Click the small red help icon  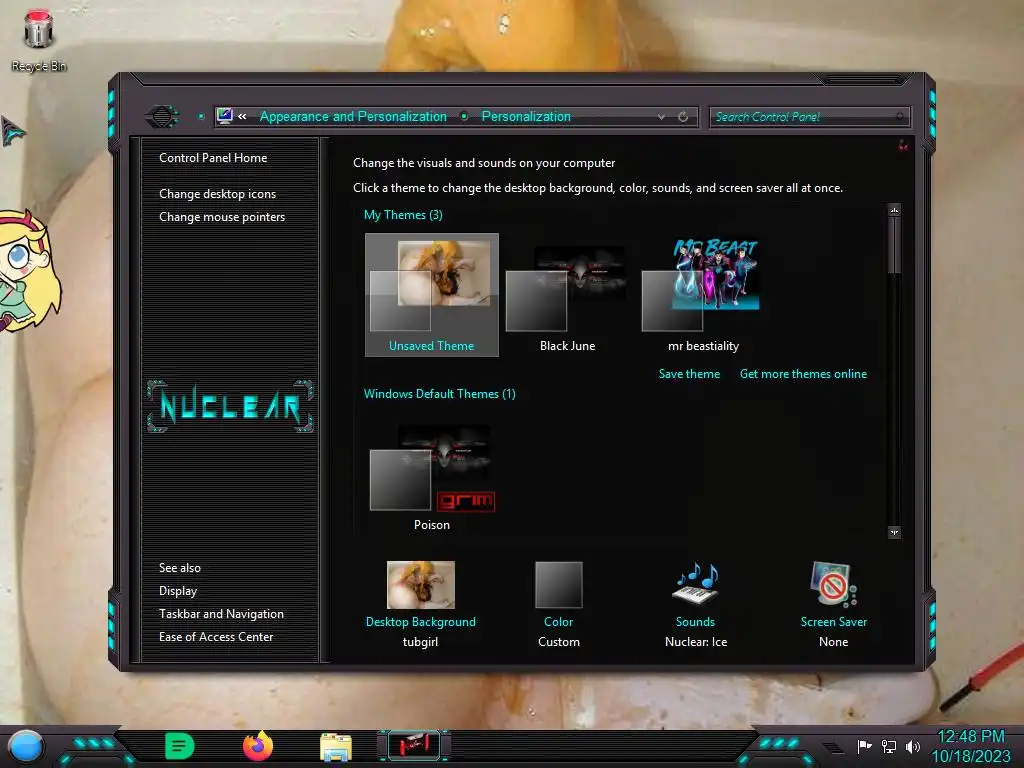tap(903, 146)
